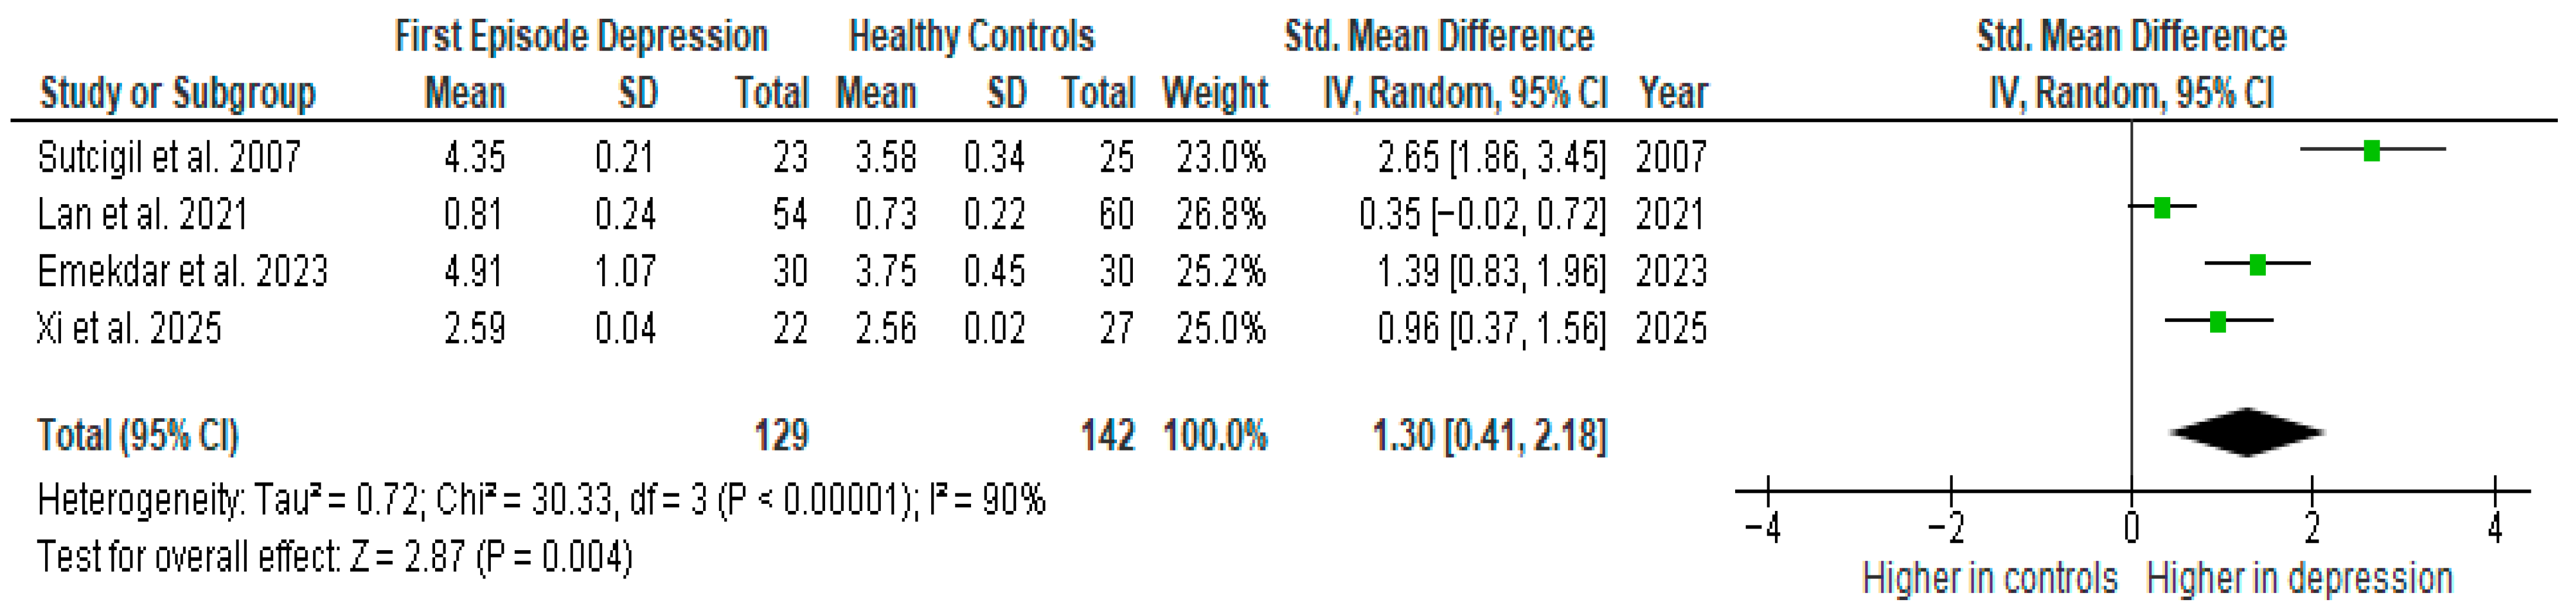Click the "Total (95% CI)" summary row label

point(138,436)
